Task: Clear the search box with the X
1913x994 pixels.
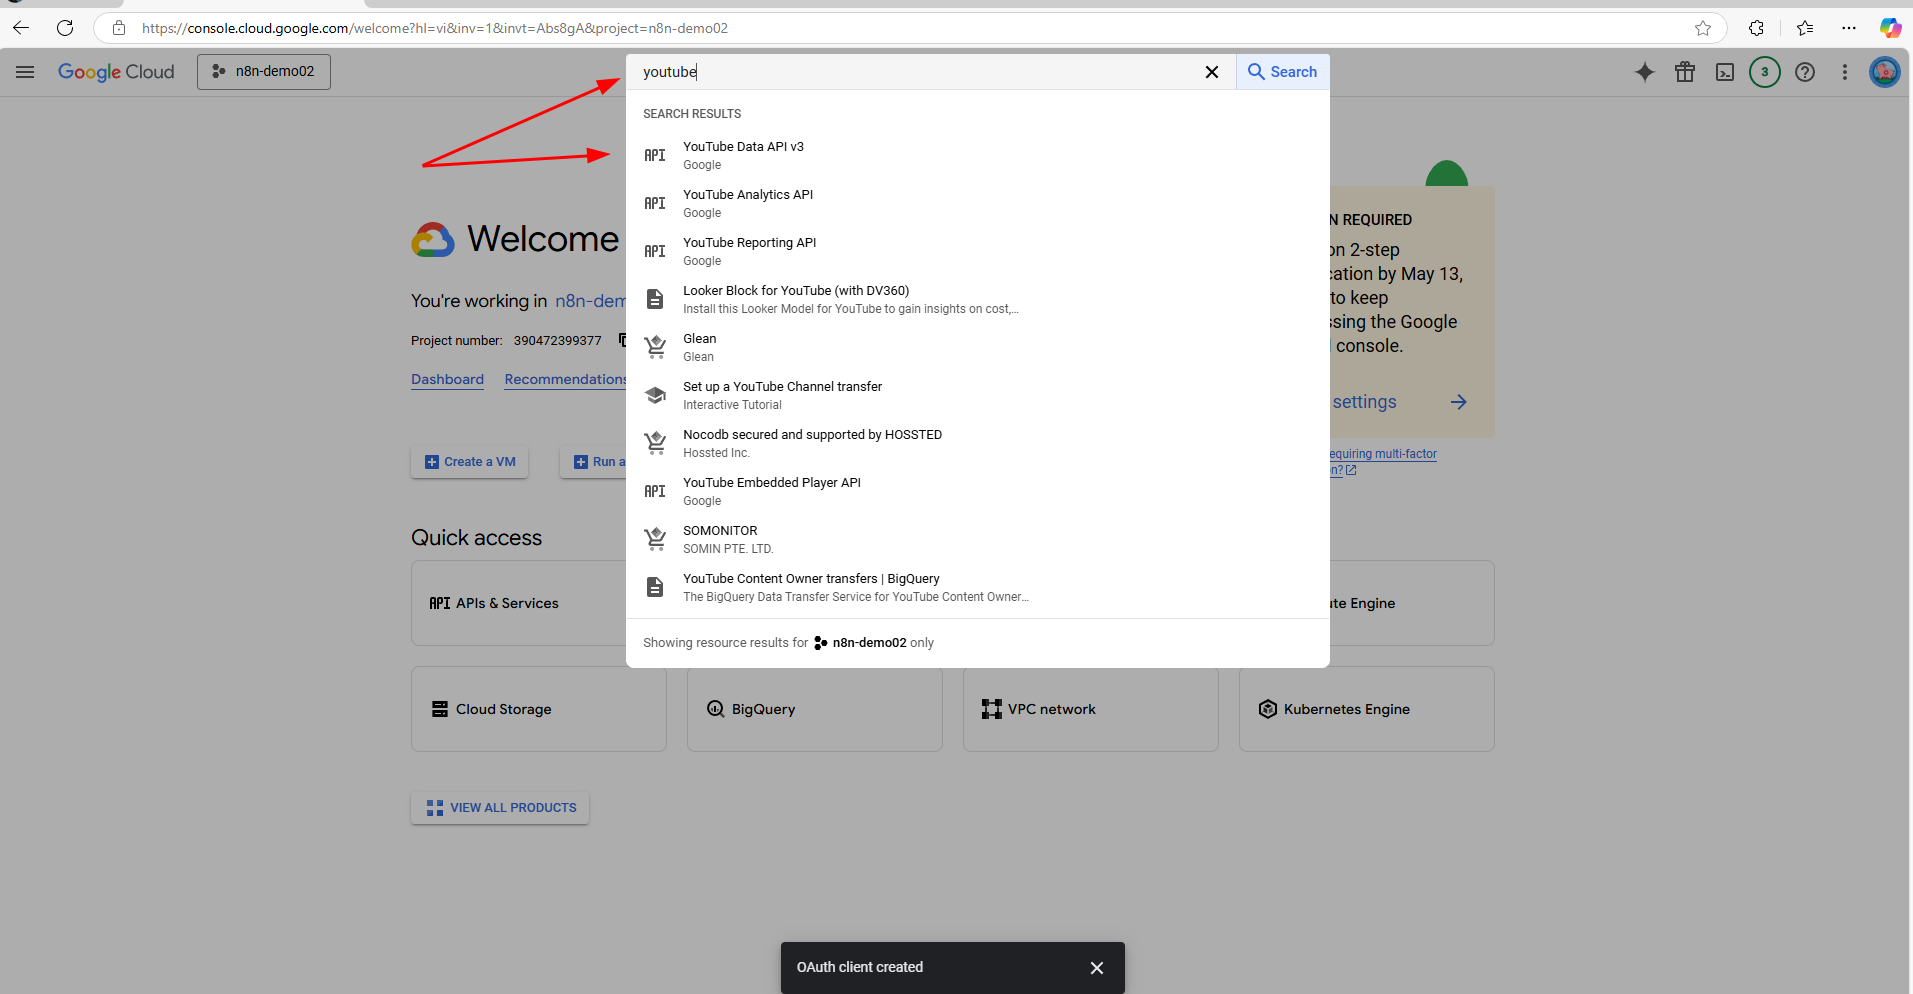Action: [1211, 72]
